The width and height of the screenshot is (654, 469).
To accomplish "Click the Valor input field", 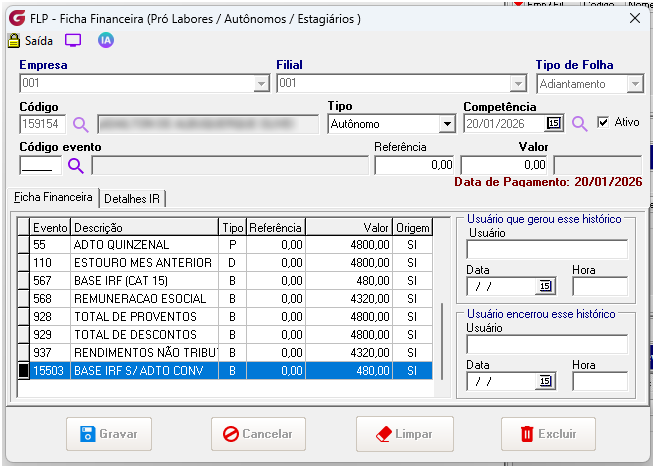I will (505, 165).
